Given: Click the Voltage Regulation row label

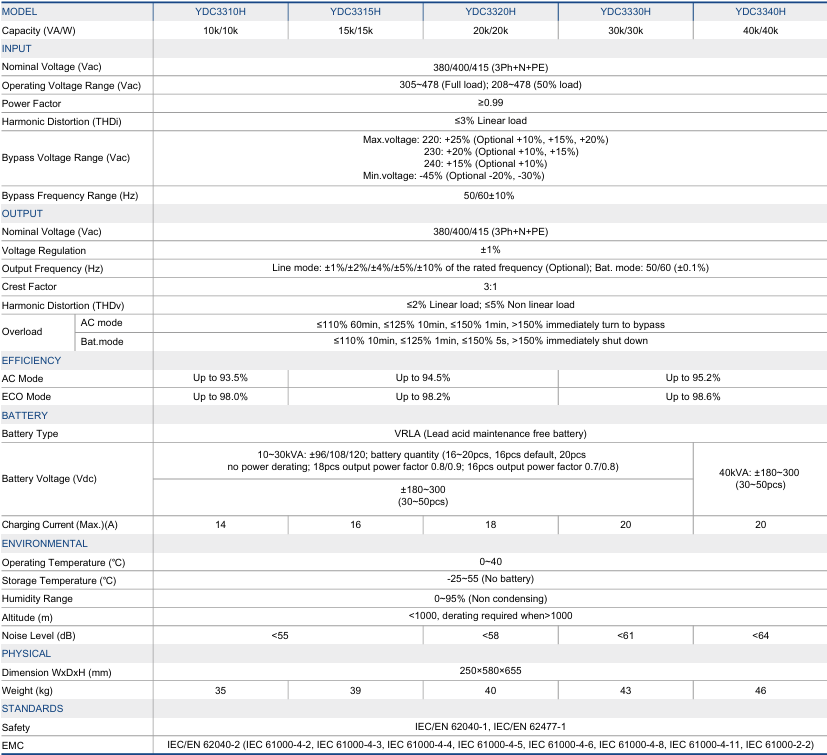Looking at the screenshot, I should coord(44,251).
